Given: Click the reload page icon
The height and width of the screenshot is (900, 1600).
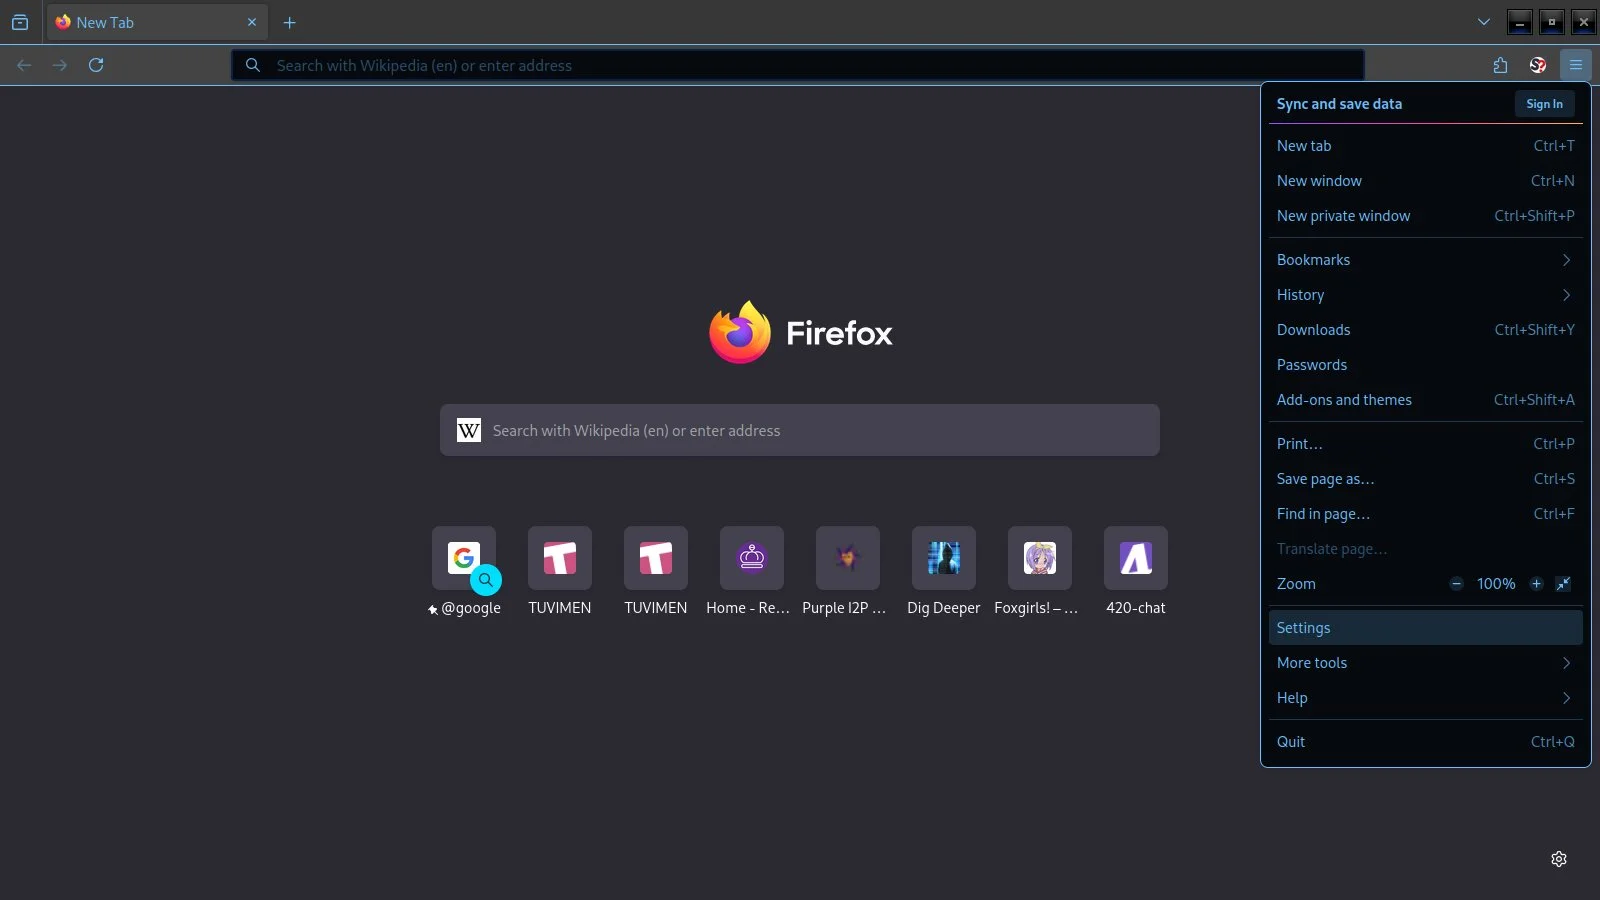Looking at the screenshot, I should (96, 65).
